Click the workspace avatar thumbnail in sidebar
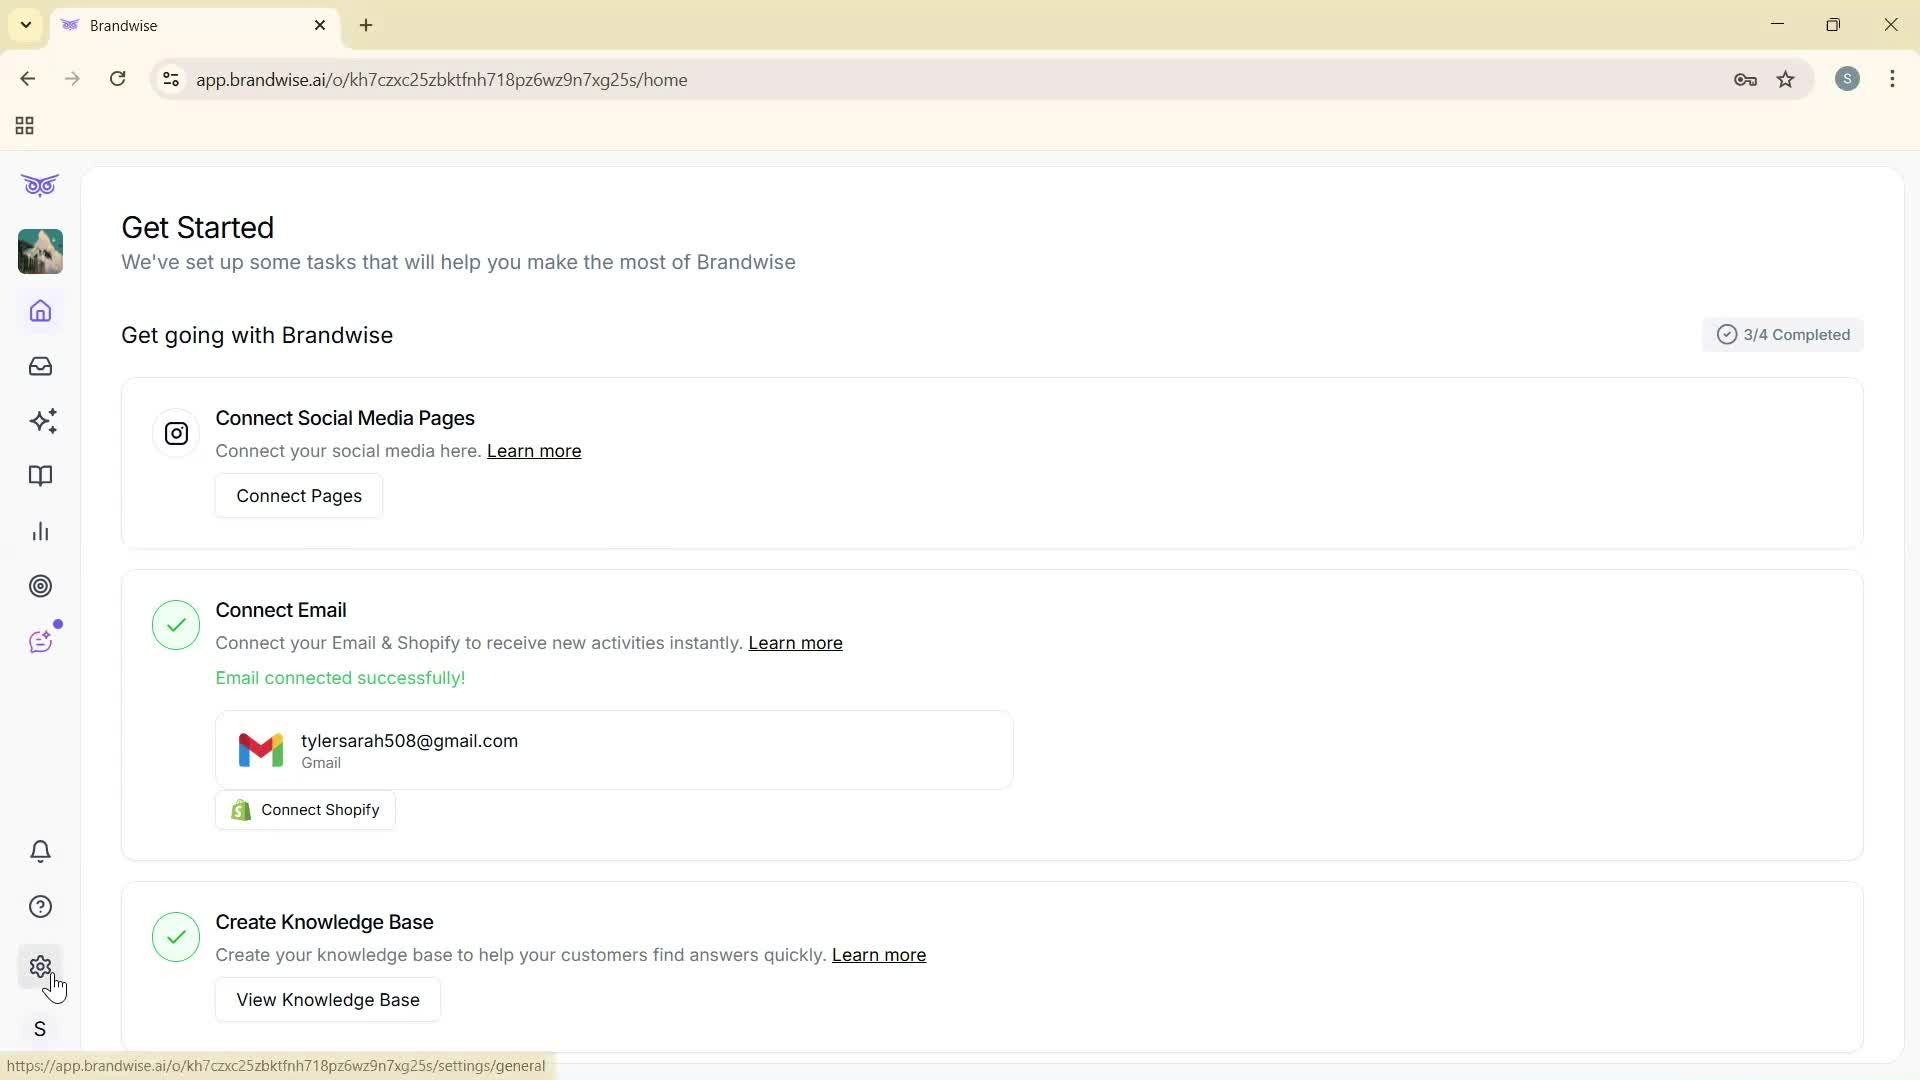The height and width of the screenshot is (1080, 1920). [x=40, y=251]
